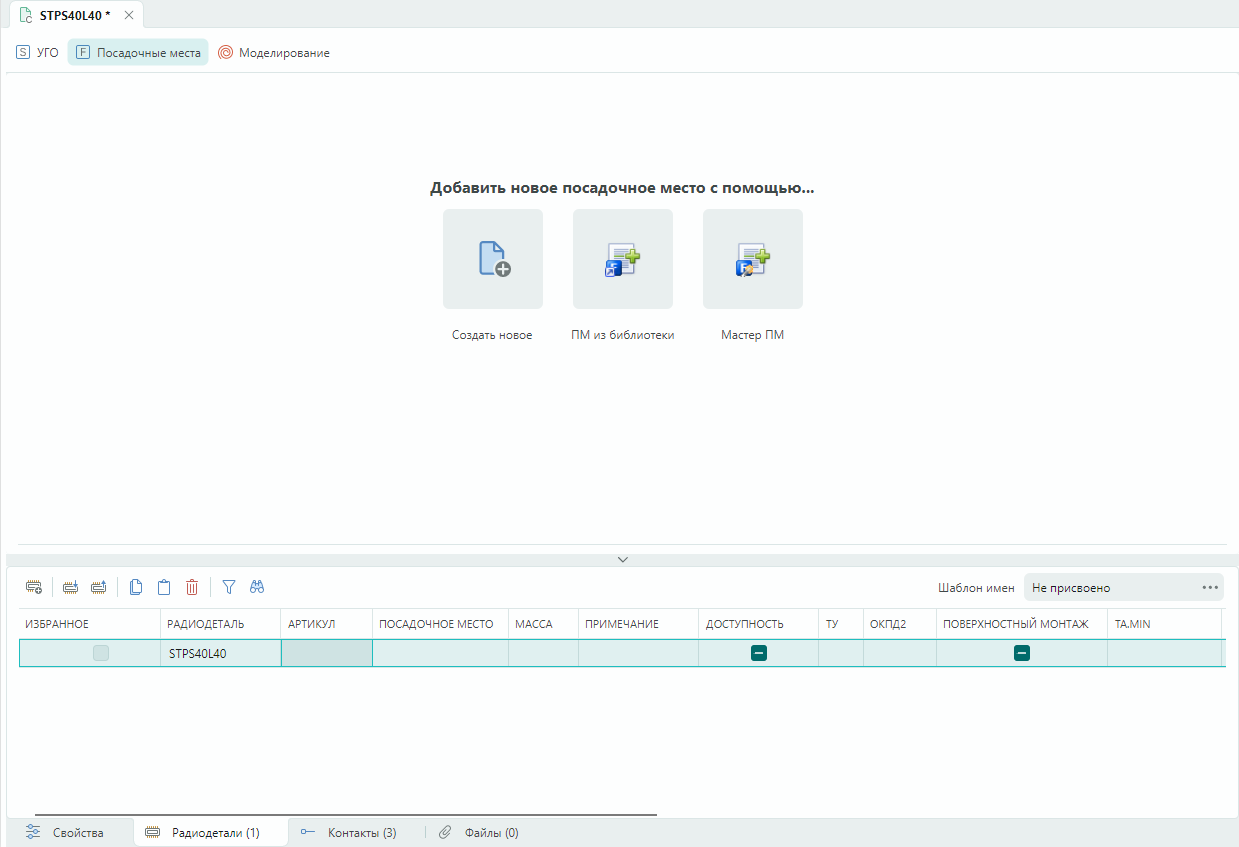Delete the selected component with trash icon
The image size is (1239, 847).
point(192,587)
